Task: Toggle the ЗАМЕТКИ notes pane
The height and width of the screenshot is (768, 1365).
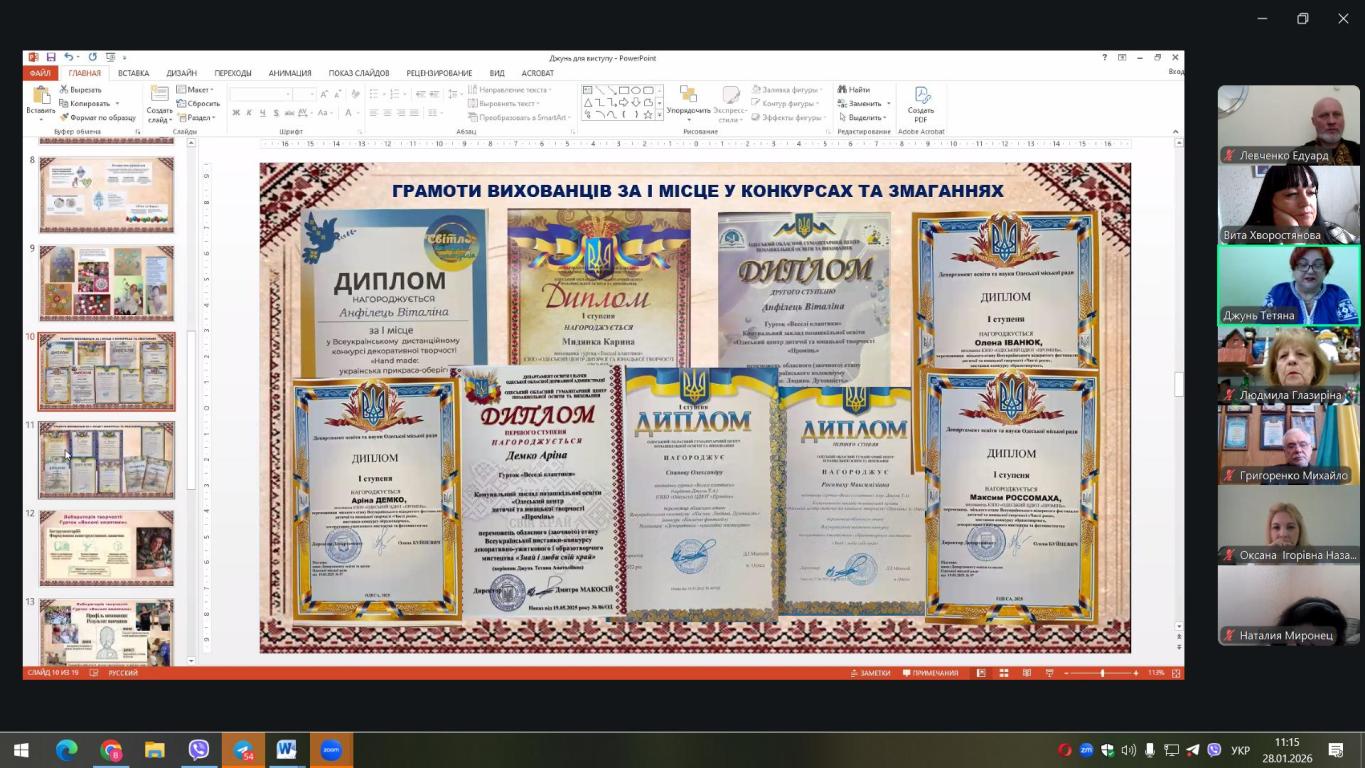Action: click(x=869, y=673)
